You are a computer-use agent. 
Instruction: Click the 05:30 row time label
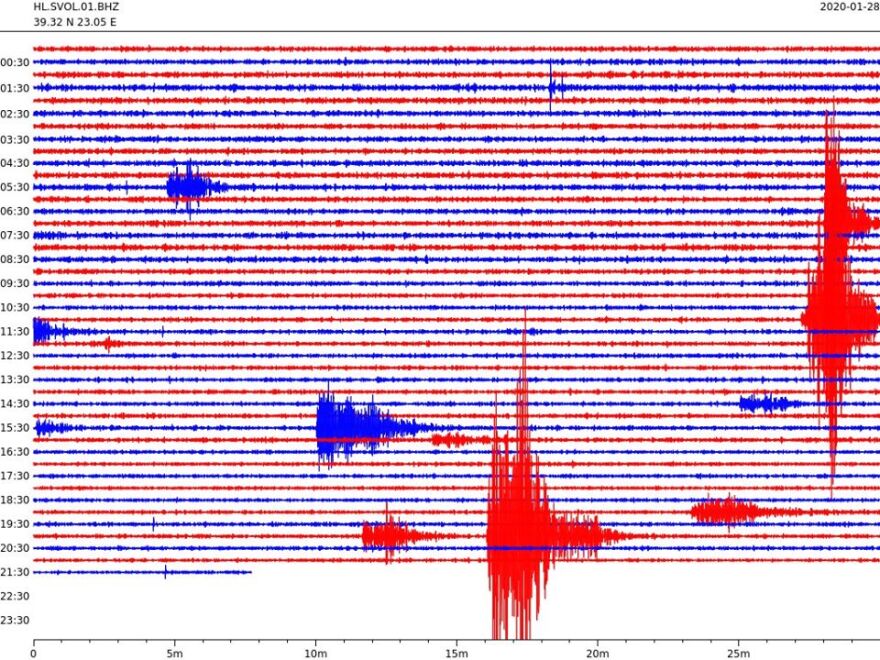(x=15, y=187)
